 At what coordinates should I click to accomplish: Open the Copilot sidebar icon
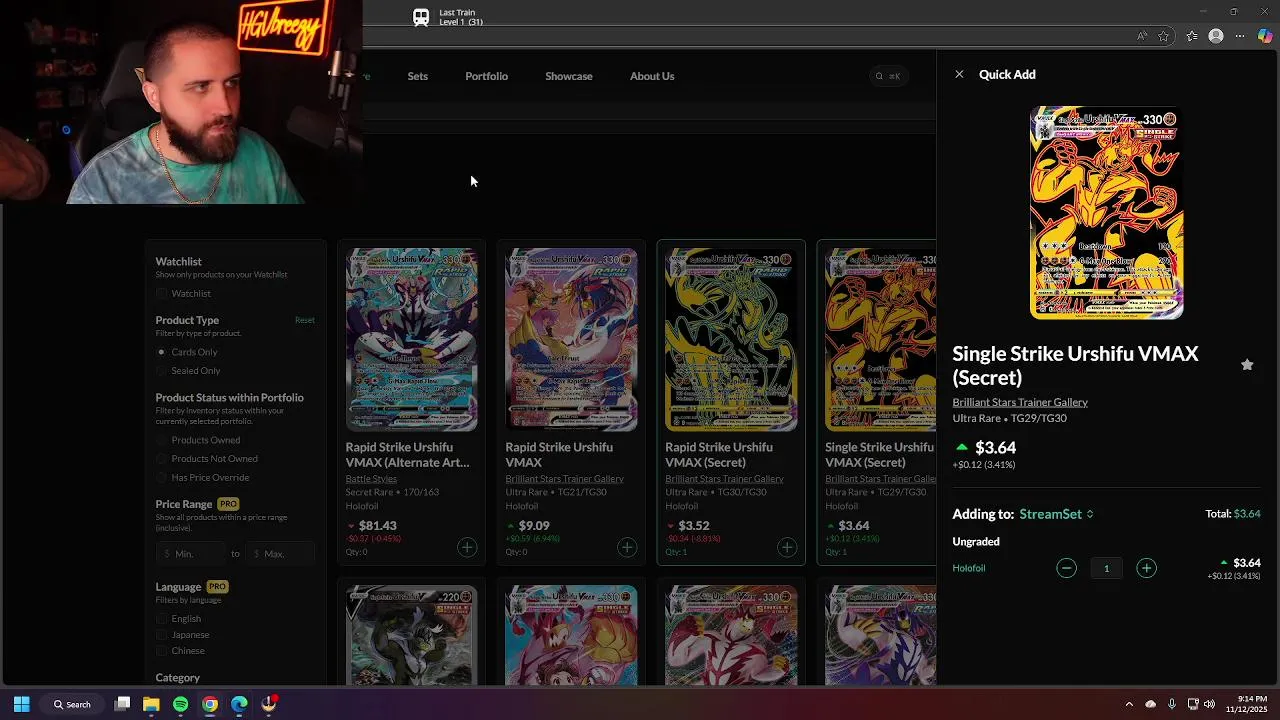coord(1266,36)
